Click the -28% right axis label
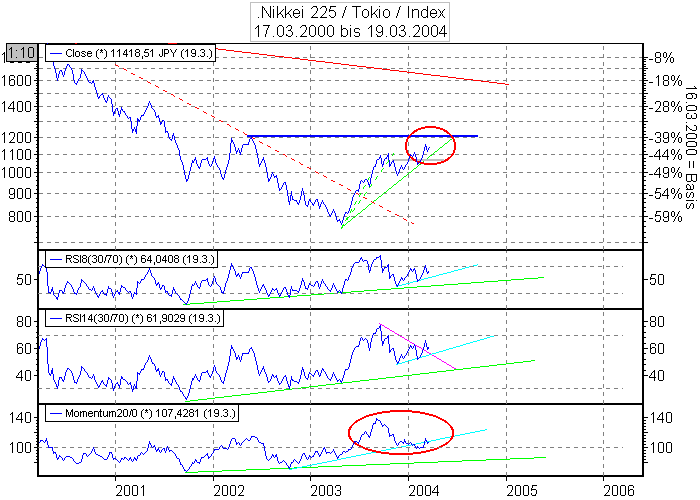Viewport: 700px width, 500px height. click(664, 107)
